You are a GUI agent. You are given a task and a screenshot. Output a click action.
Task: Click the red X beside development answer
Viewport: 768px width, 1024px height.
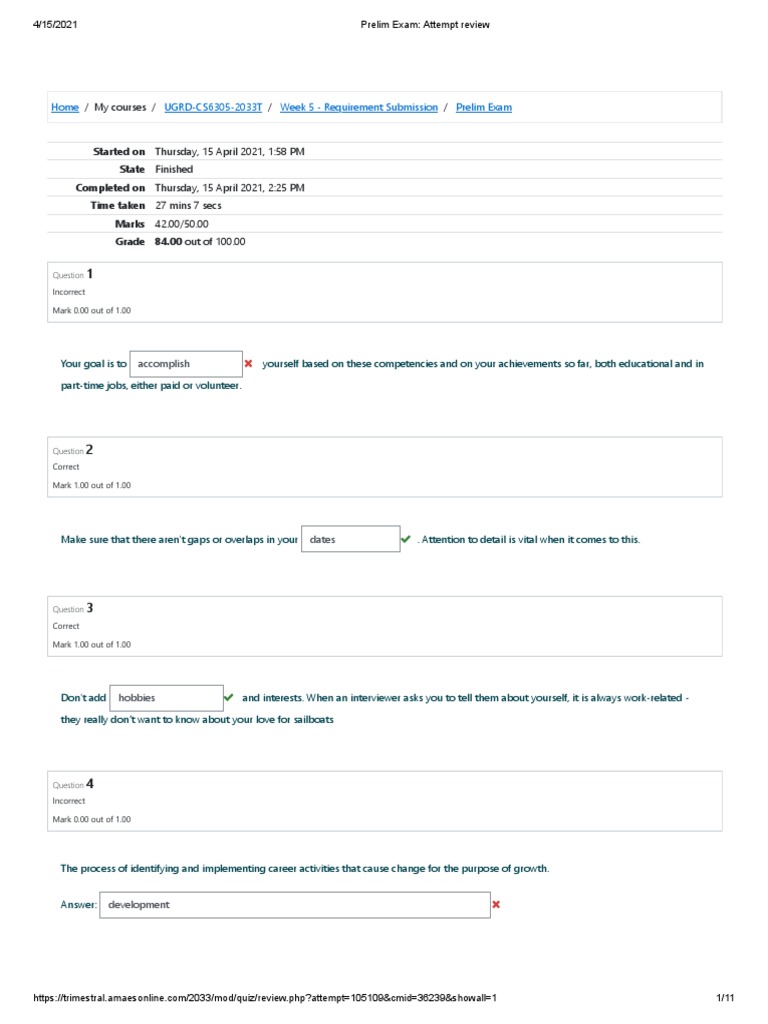click(495, 904)
